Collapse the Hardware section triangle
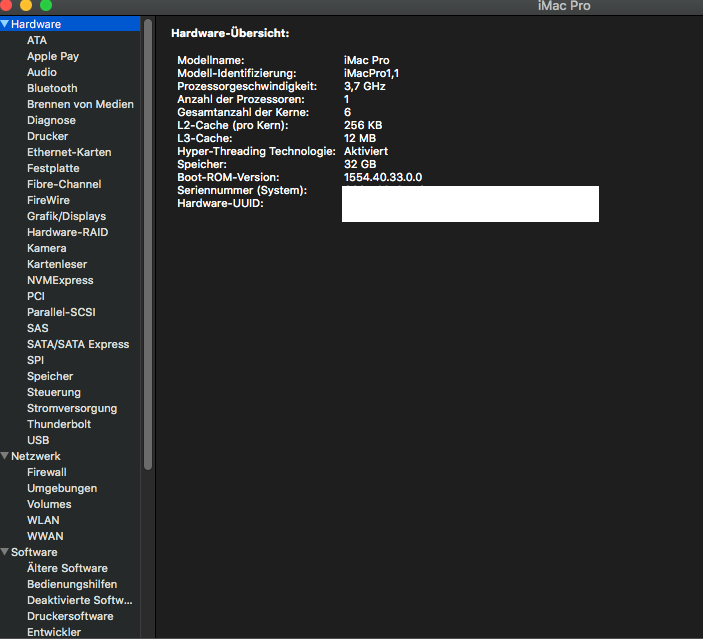This screenshot has width=703, height=639. point(4,24)
